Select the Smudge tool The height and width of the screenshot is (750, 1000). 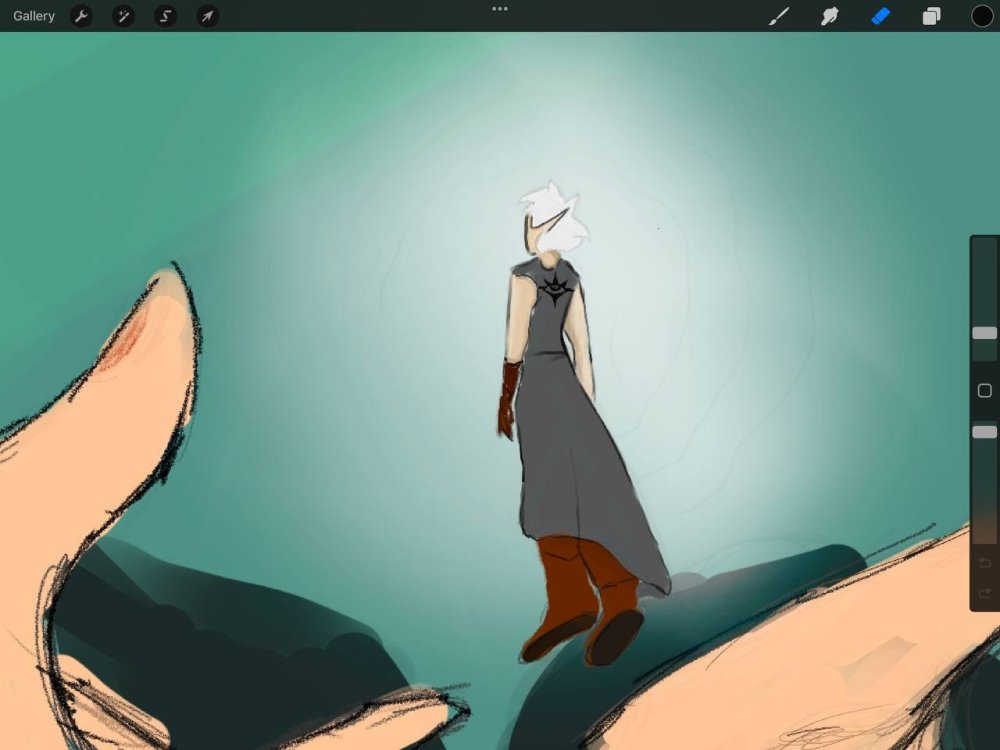pyautogui.click(x=829, y=16)
